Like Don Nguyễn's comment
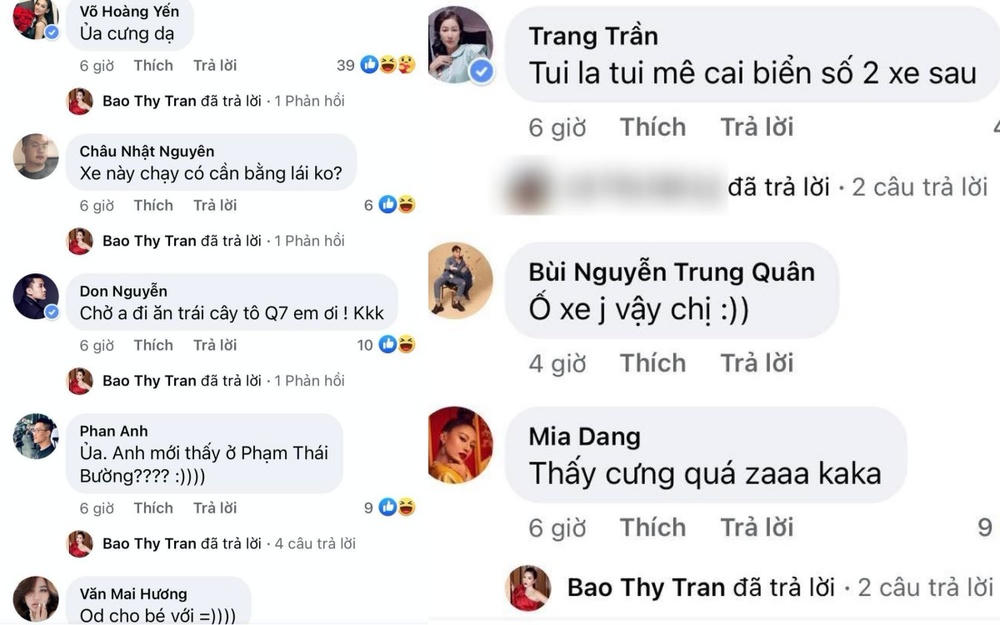 point(153,345)
